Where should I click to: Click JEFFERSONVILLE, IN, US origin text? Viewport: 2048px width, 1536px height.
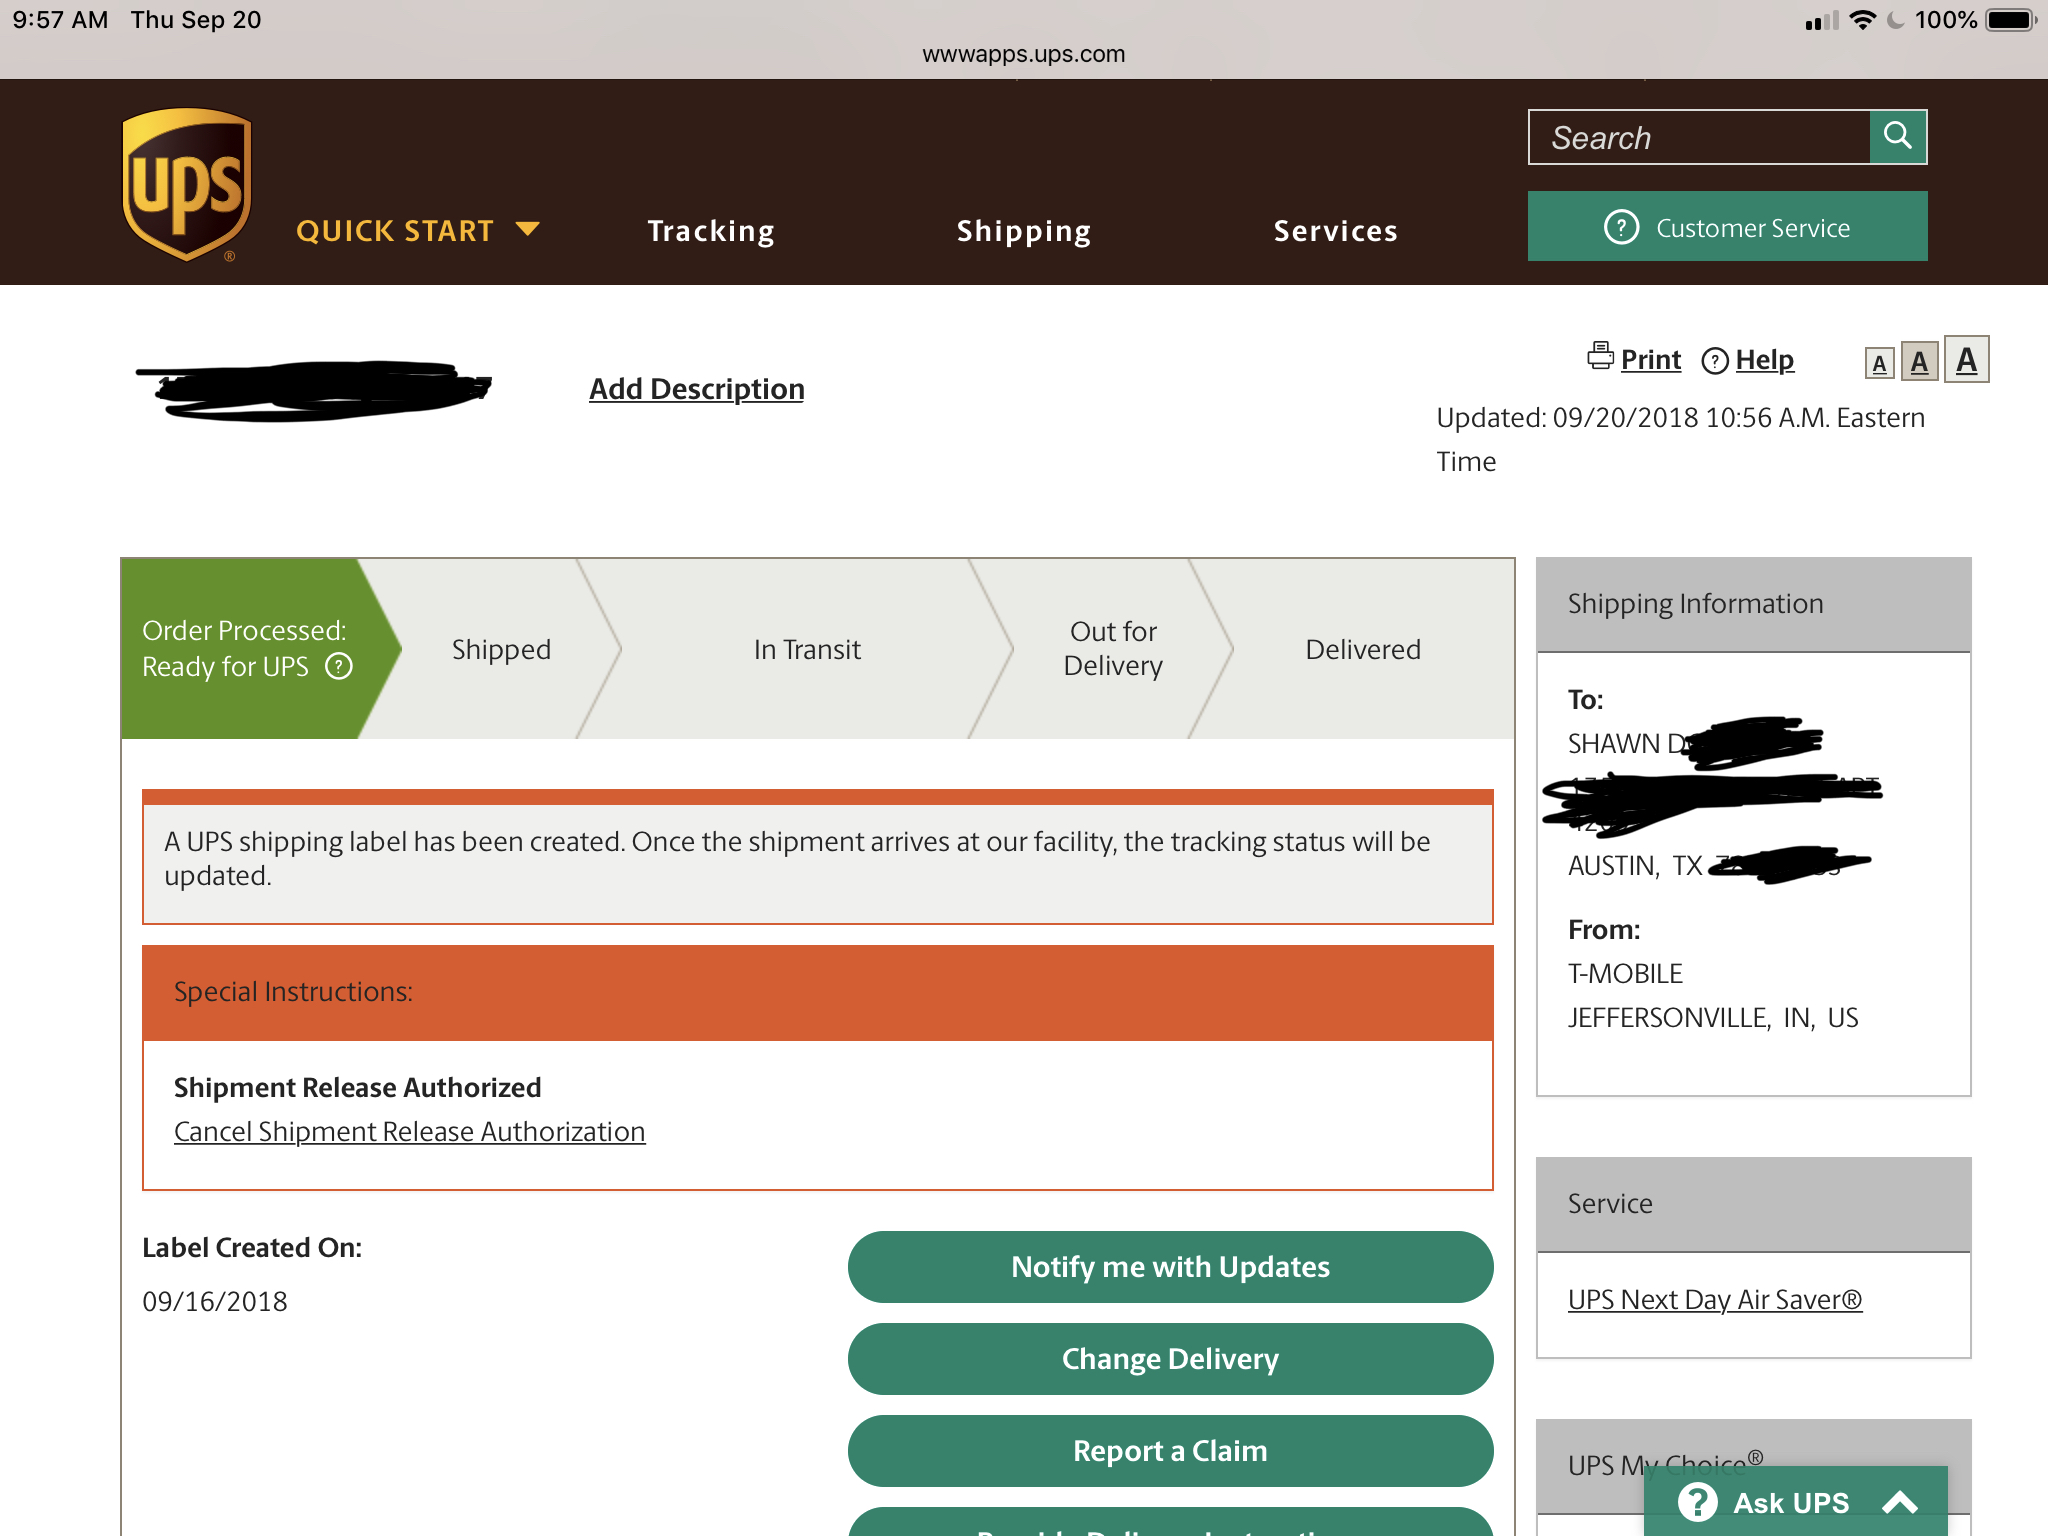click(x=1713, y=1017)
